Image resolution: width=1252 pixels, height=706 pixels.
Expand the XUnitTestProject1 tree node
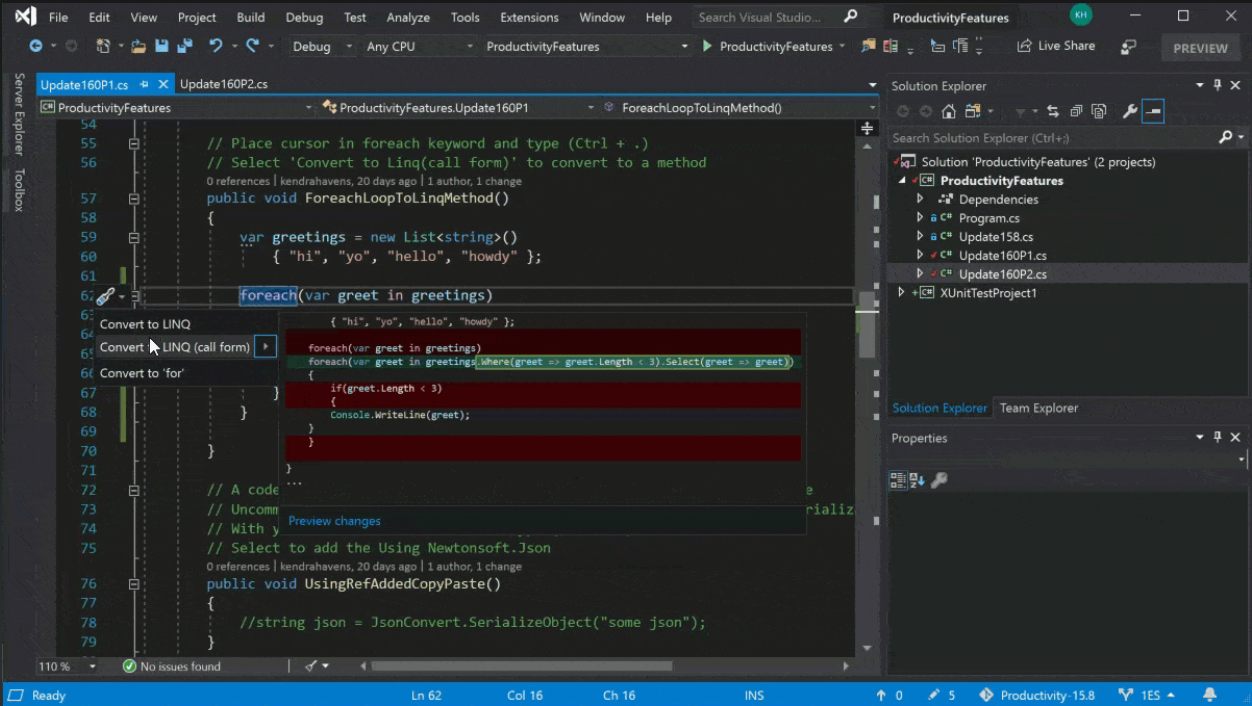click(901, 293)
